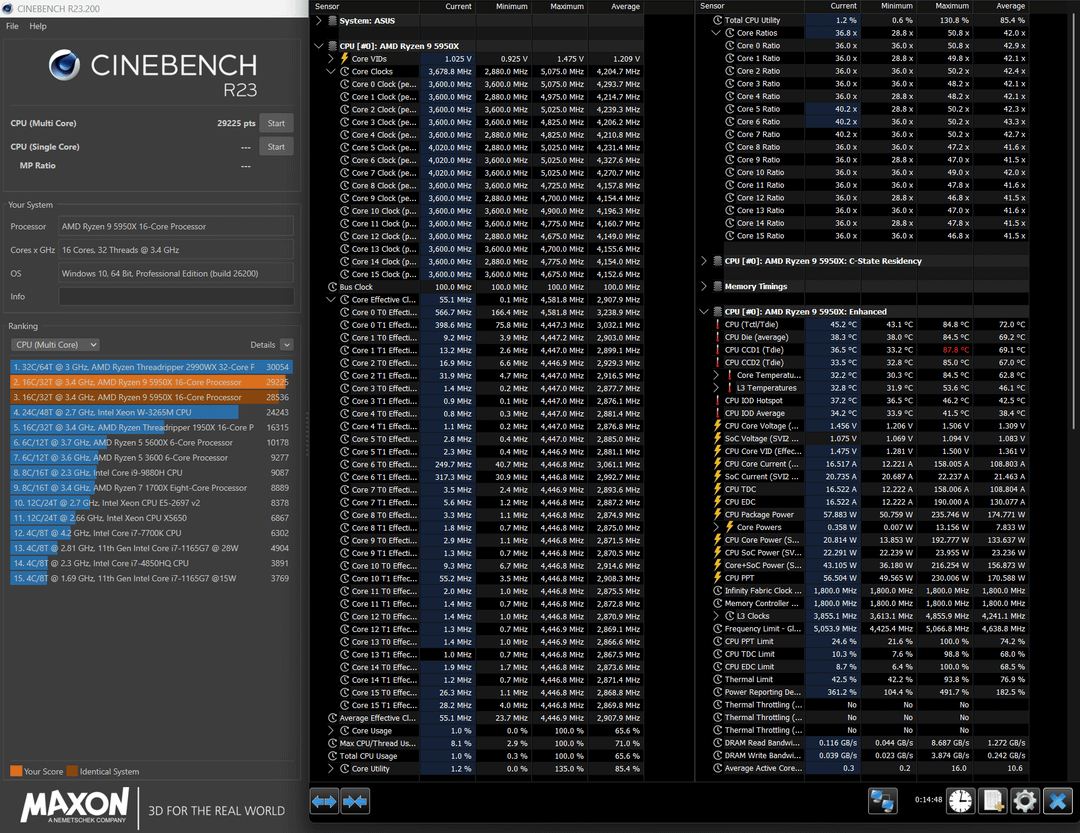Click the expand columns double-arrow icon
This screenshot has width=1080, height=833.
click(x=324, y=801)
